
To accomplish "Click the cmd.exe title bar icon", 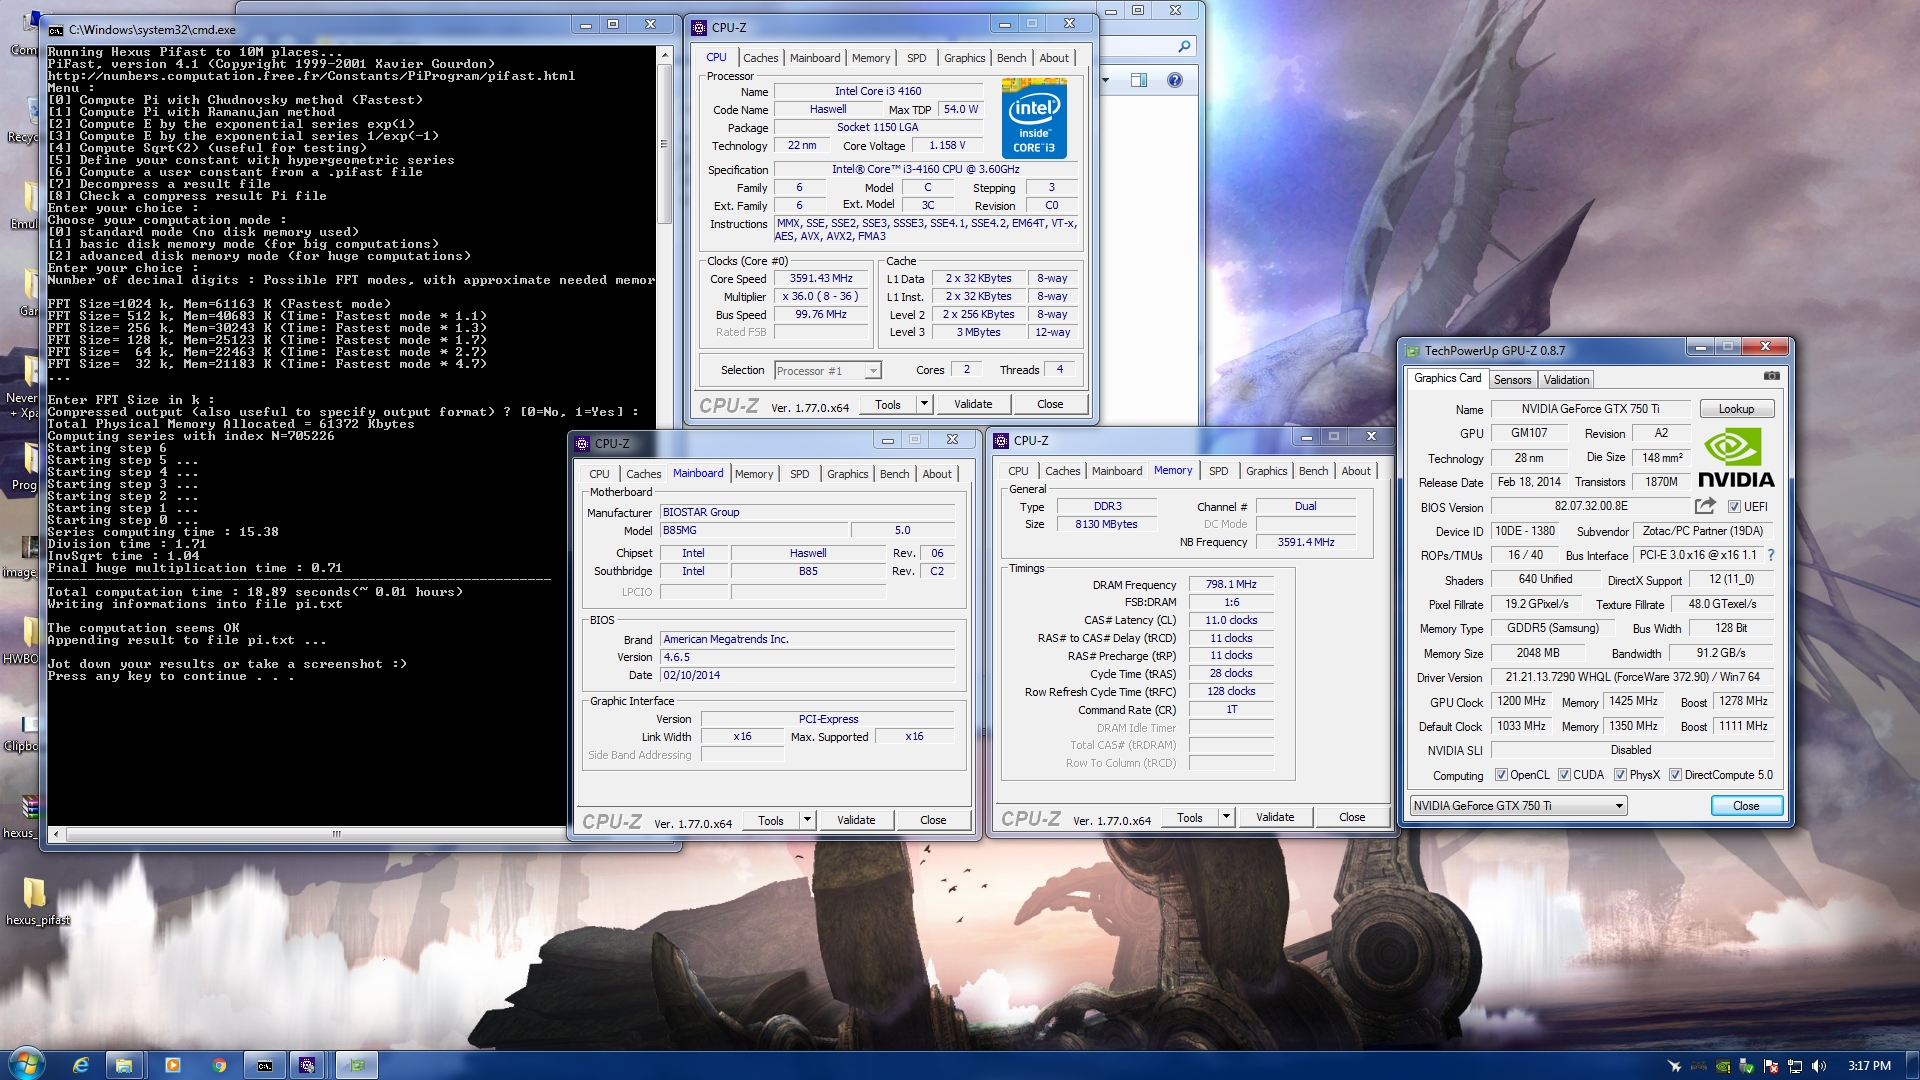I will [x=56, y=30].
